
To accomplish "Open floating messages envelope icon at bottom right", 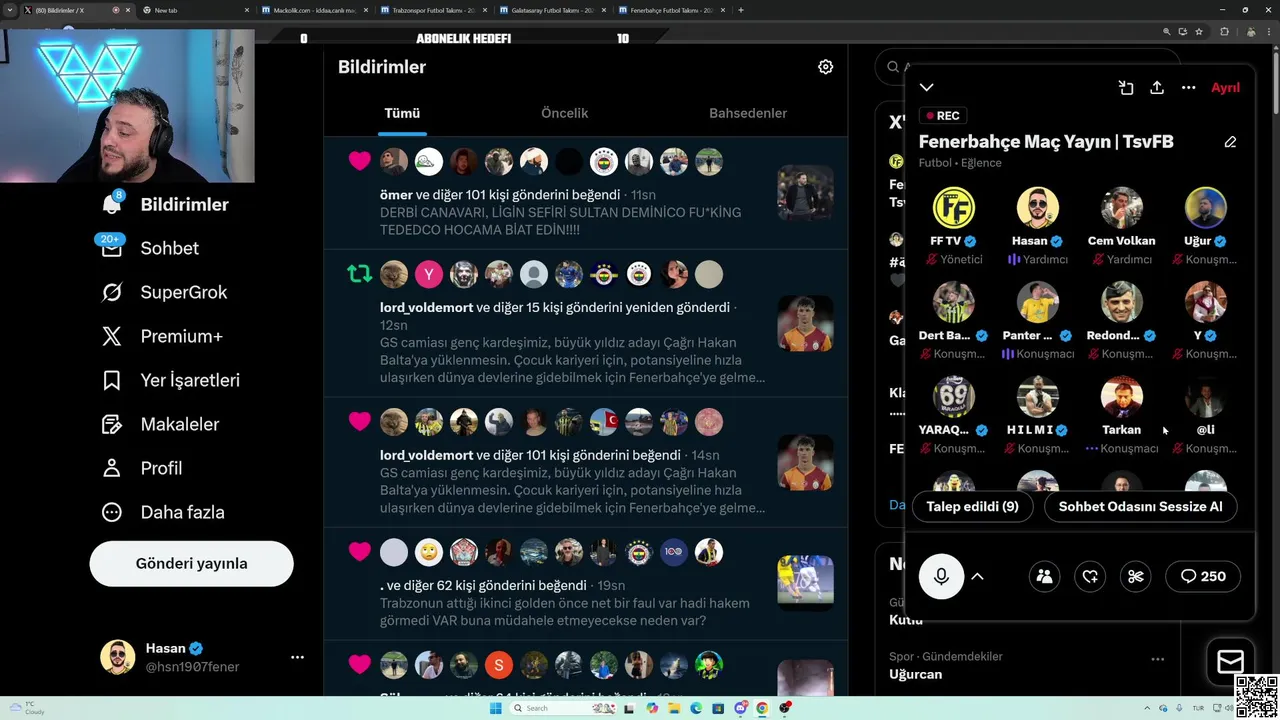I will tap(1230, 661).
